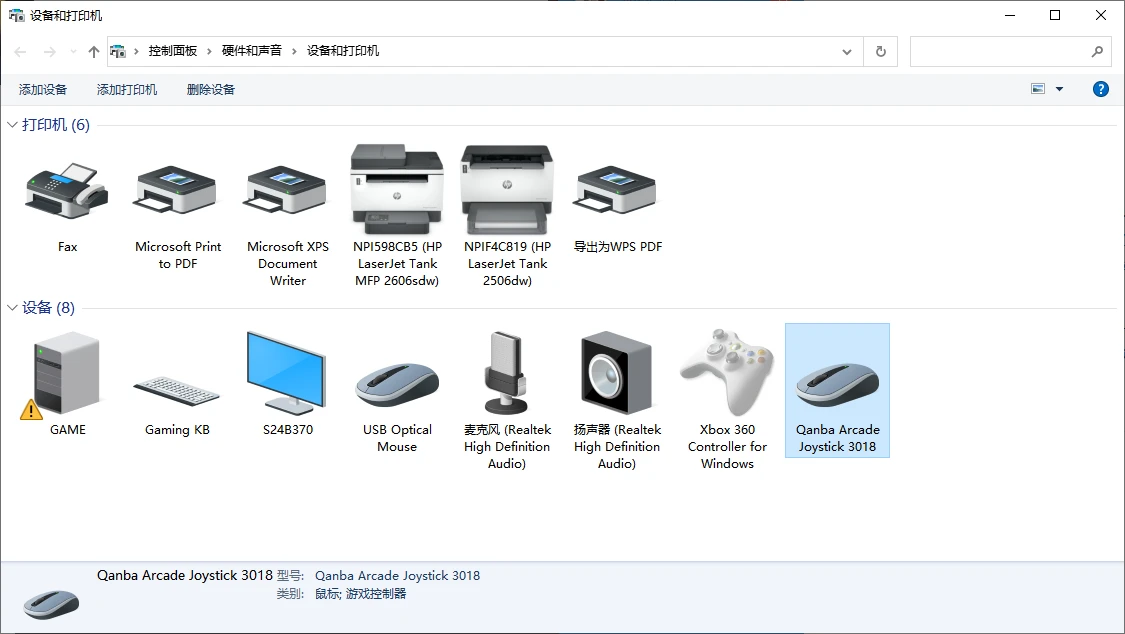Click the forward navigation arrow
The image size is (1125, 634).
tap(50, 52)
